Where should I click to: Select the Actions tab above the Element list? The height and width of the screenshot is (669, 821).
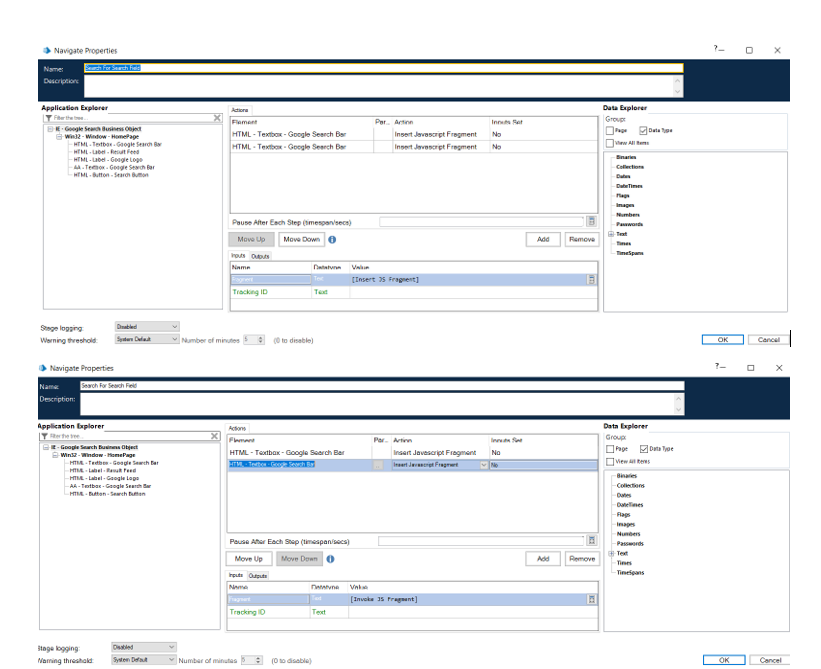[x=240, y=110]
